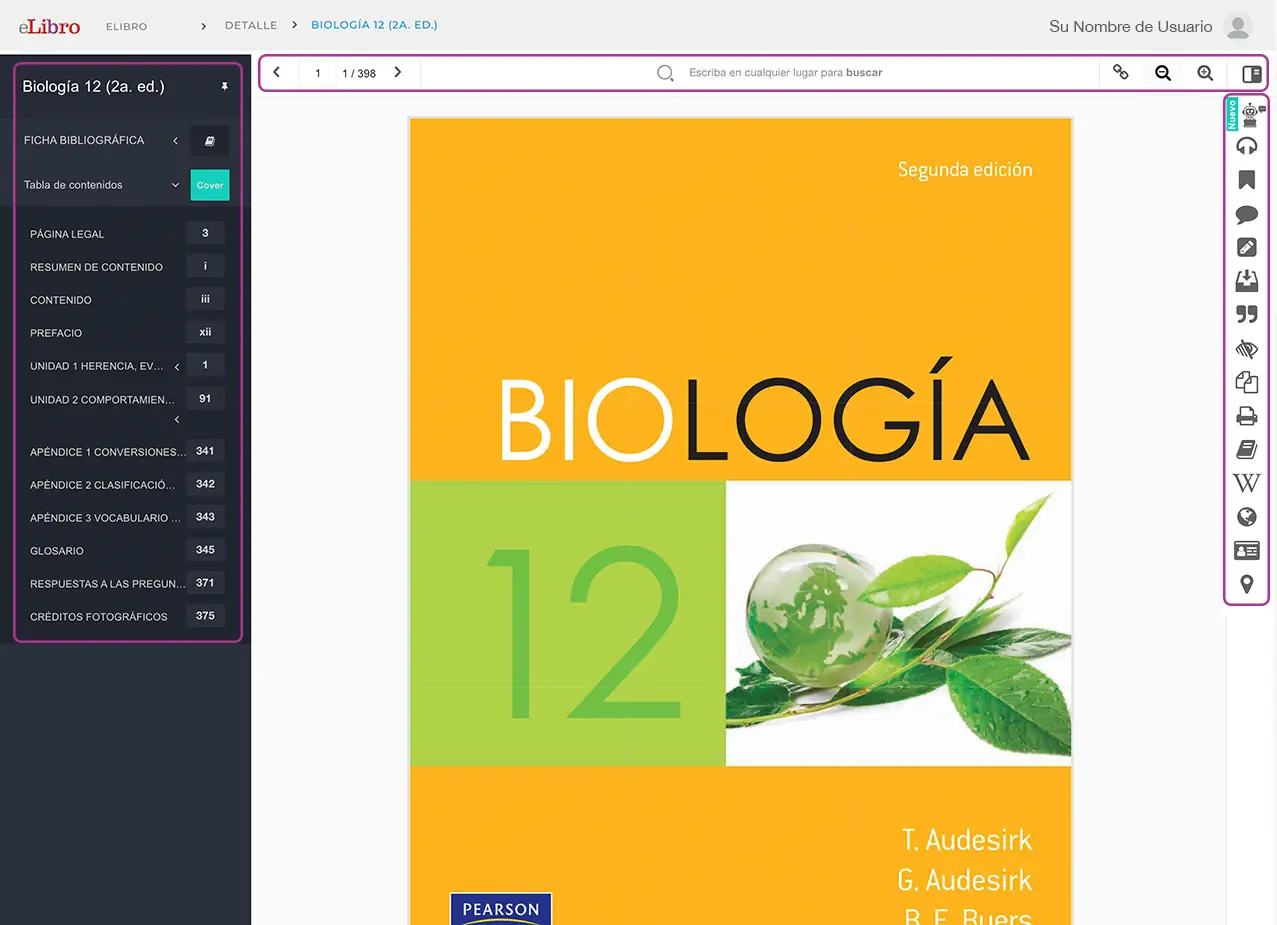Click the download icon in sidebar
The width and height of the screenshot is (1277, 925).
pyautogui.click(x=1246, y=281)
